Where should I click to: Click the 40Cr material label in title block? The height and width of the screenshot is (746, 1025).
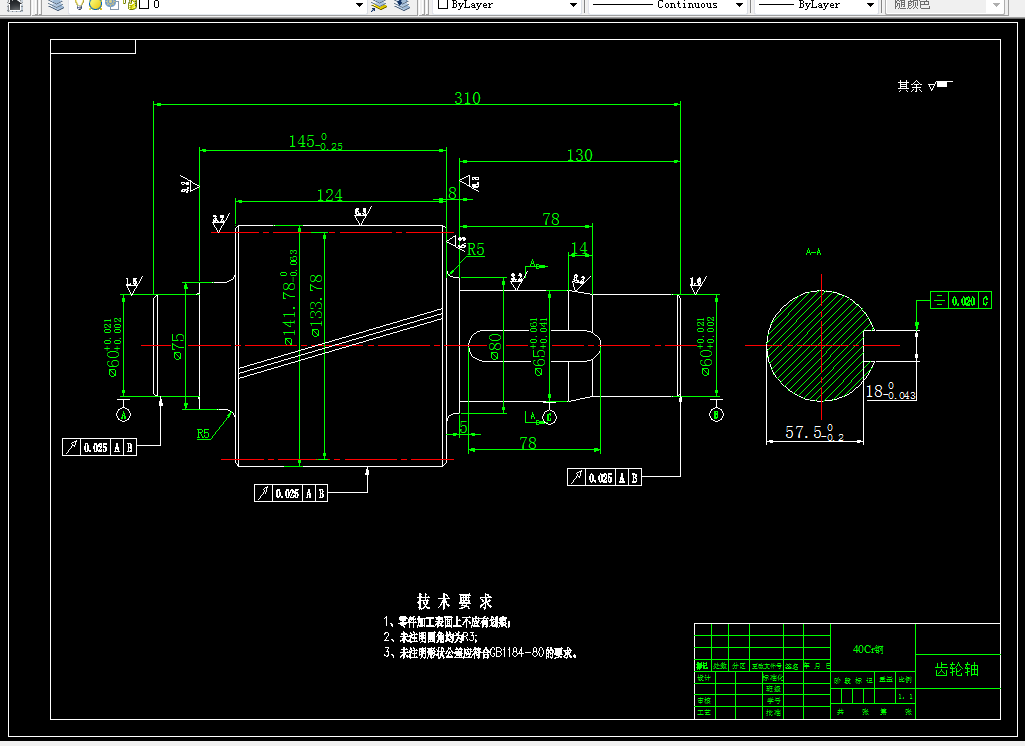tap(867, 649)
